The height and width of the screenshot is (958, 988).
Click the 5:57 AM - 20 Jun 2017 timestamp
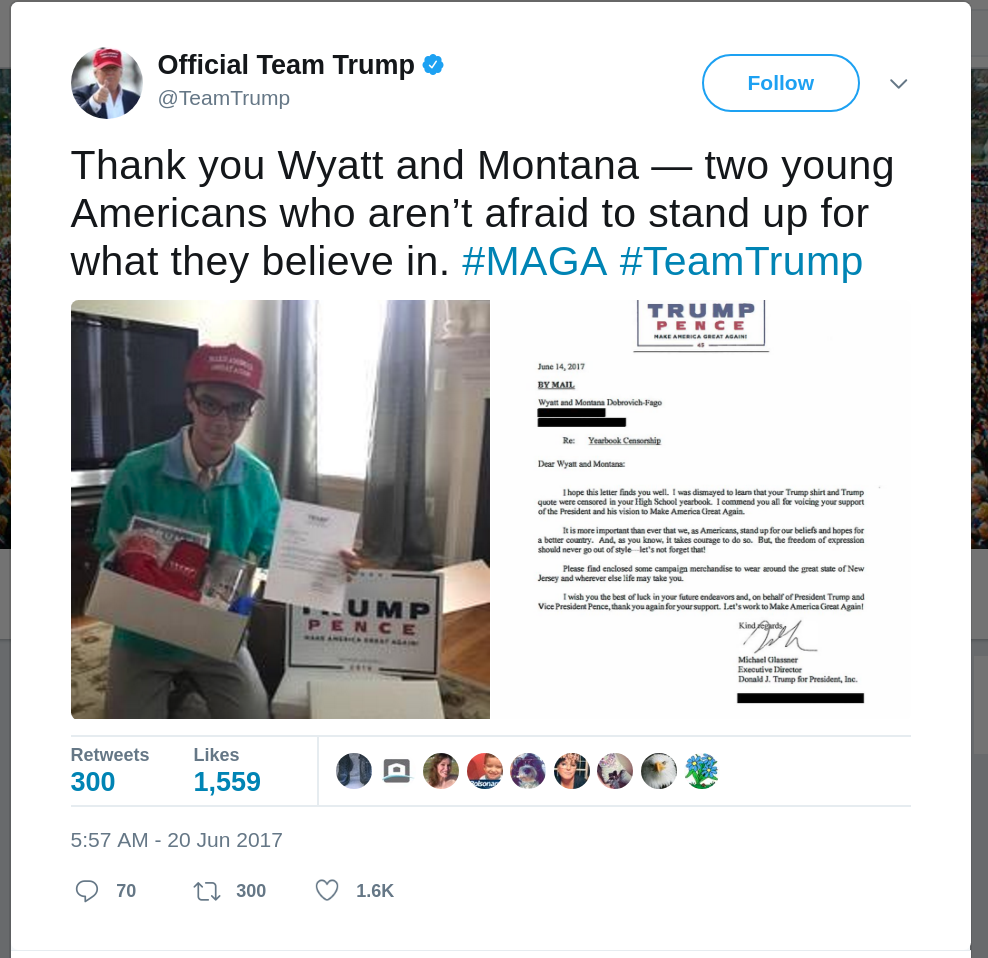[x=176, y=840]
